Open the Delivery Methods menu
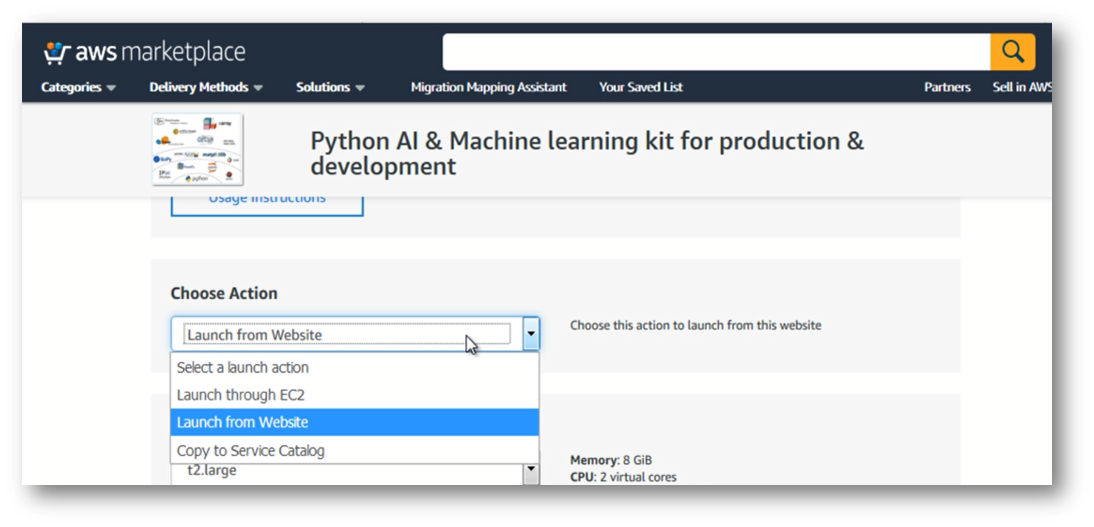The image size is (1094, 527). (x=206, y=87)
